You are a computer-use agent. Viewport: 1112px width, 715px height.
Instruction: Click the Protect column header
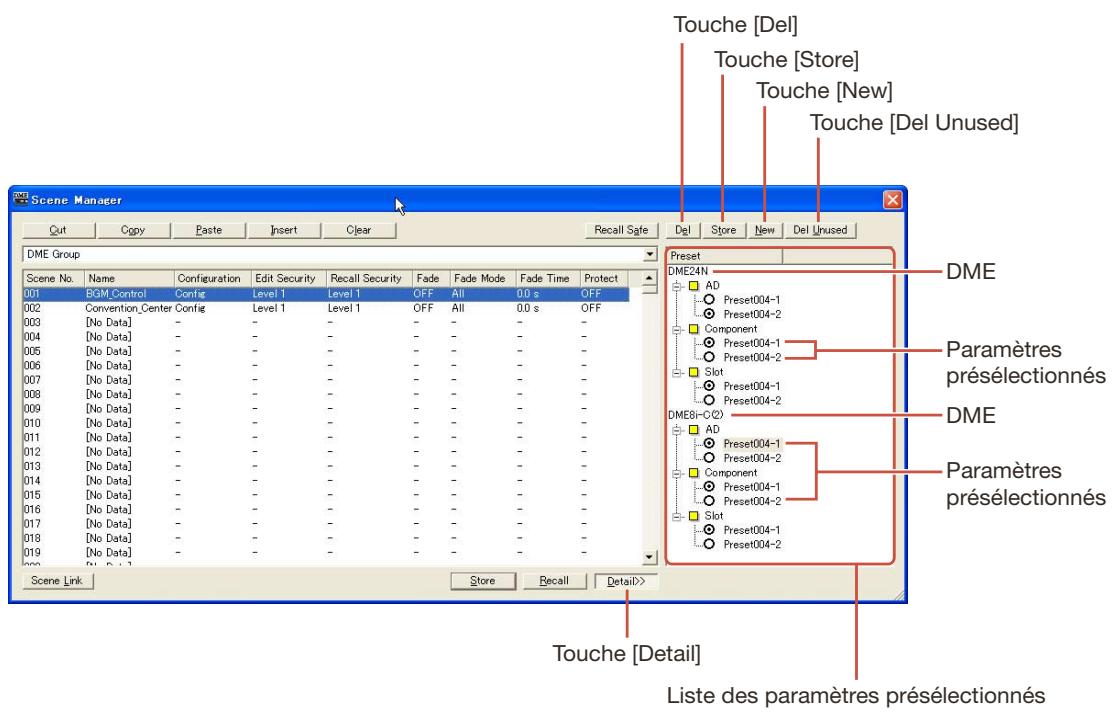[604, 278]
